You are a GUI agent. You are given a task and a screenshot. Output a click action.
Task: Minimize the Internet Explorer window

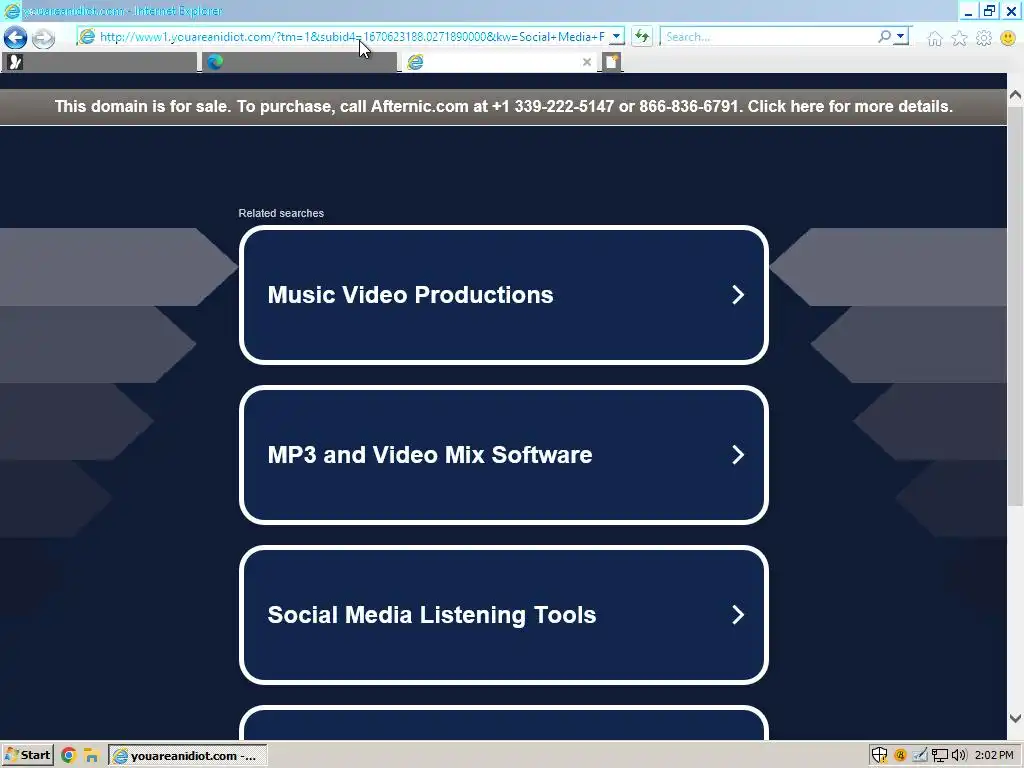click(x=968, y=11)
